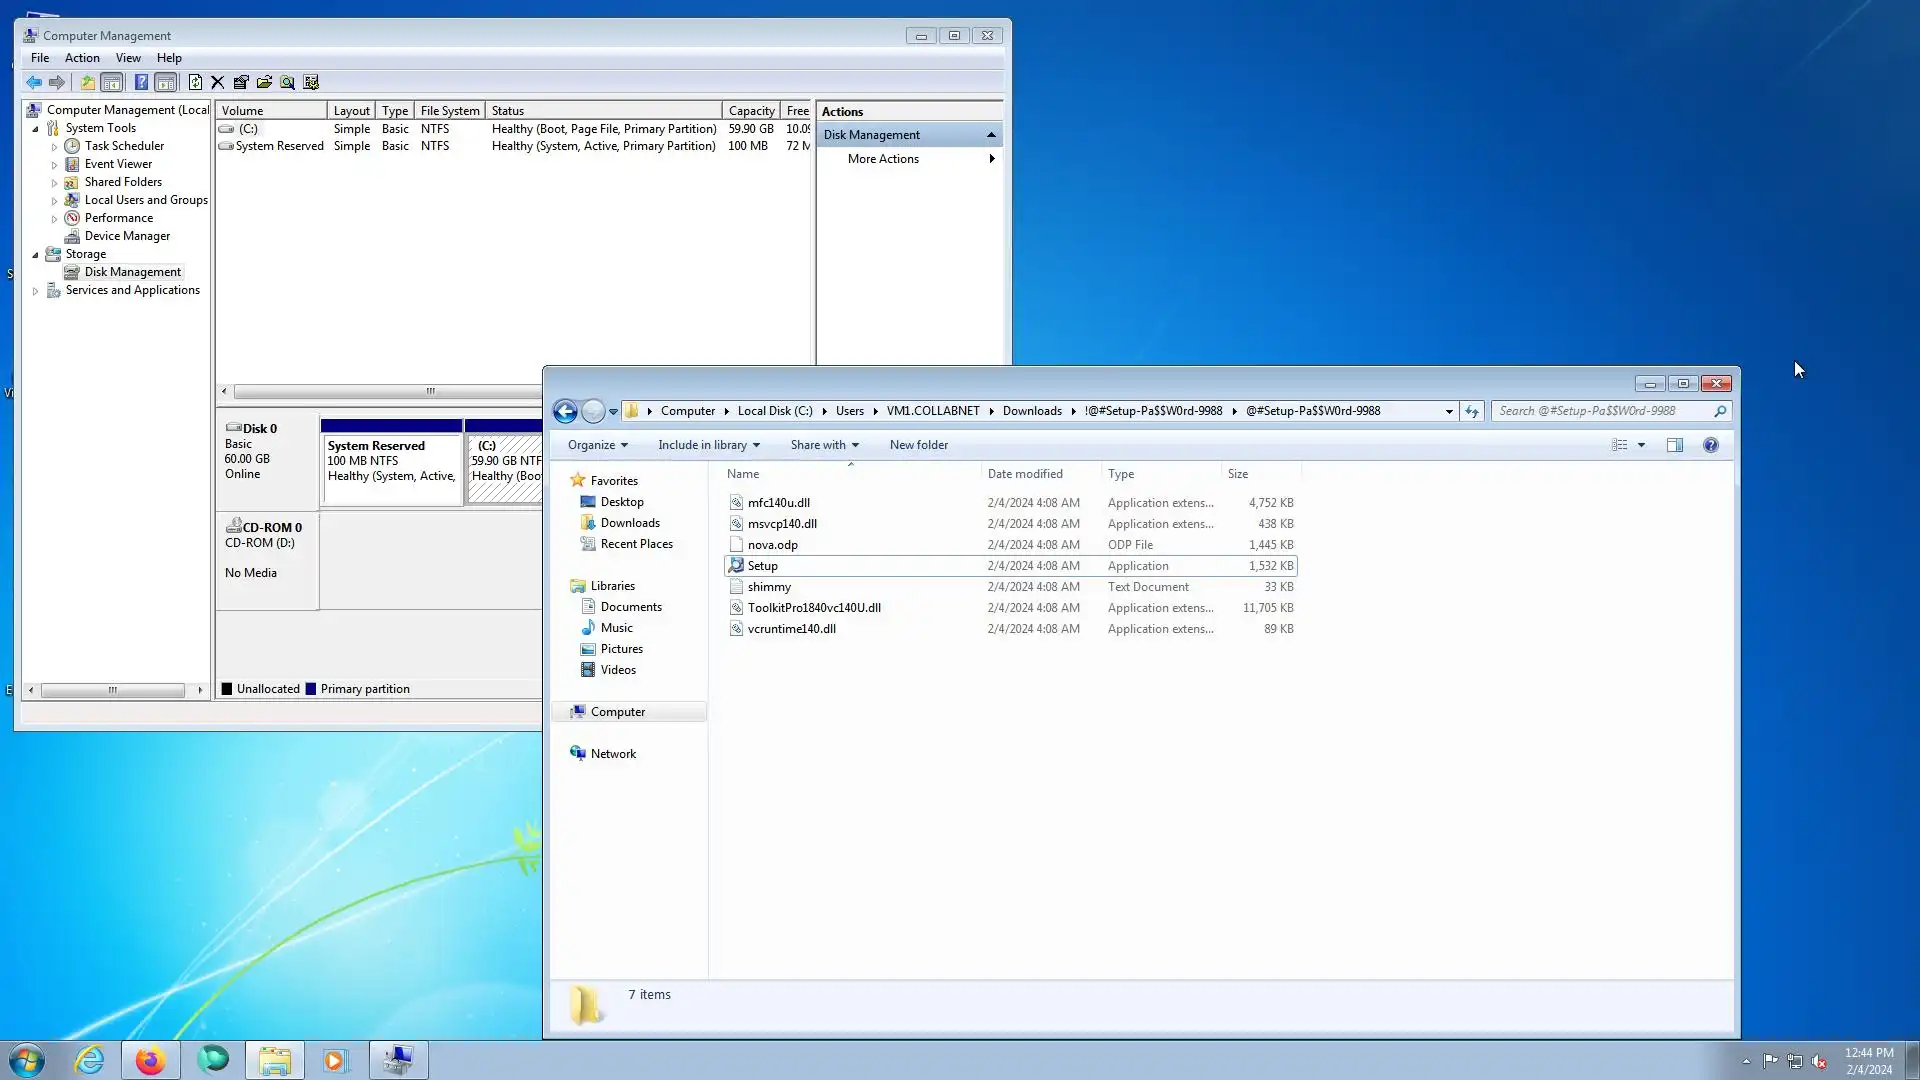Open the folder icon in management toolbar

click(264, 83)
